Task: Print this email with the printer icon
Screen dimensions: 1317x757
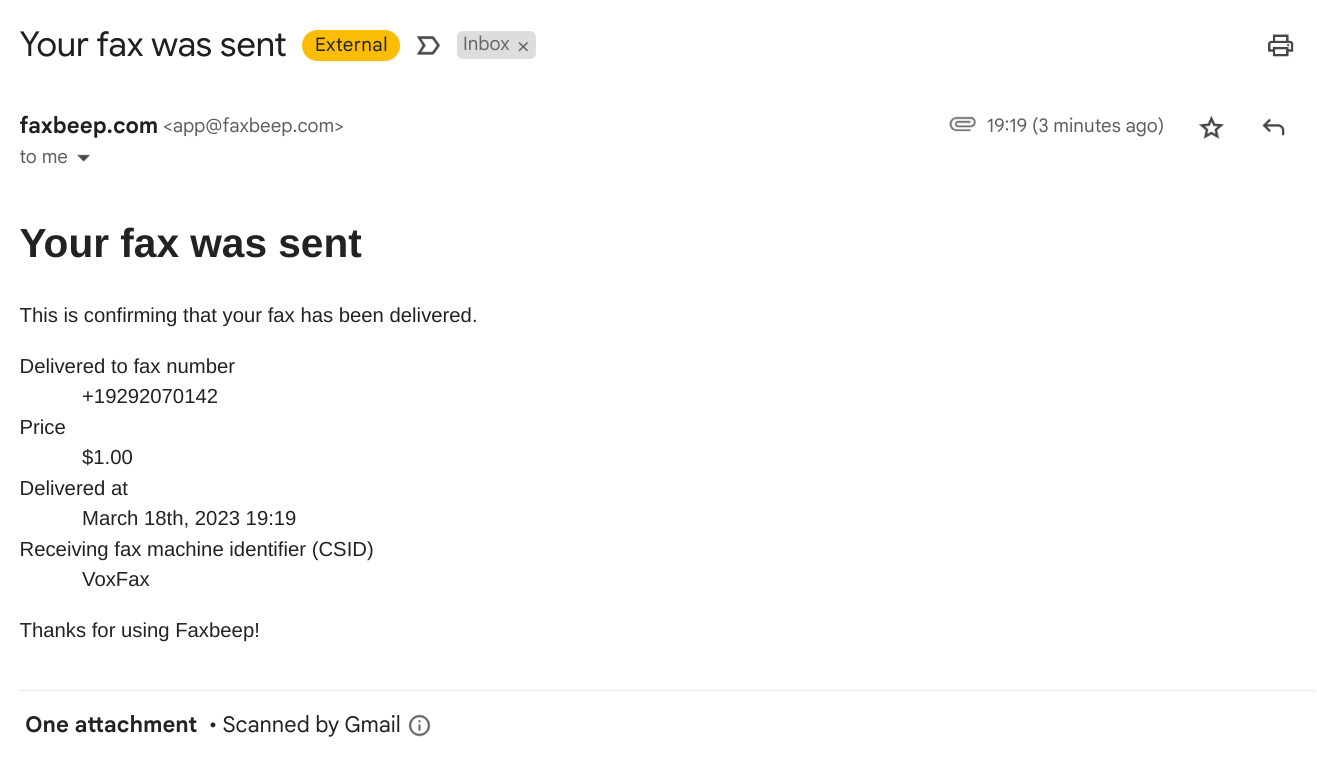Action: point(1280,45)
